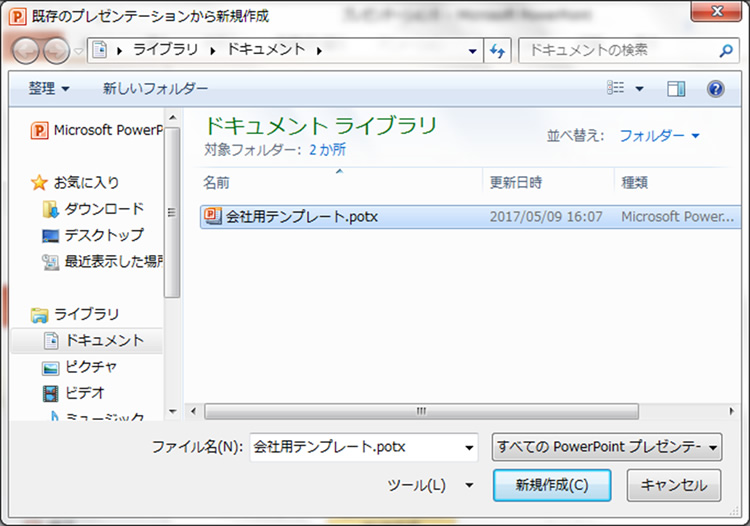Screen dimensions: 750x526
Task: Click the 新規作成(C) button
Action: point(551,485)
